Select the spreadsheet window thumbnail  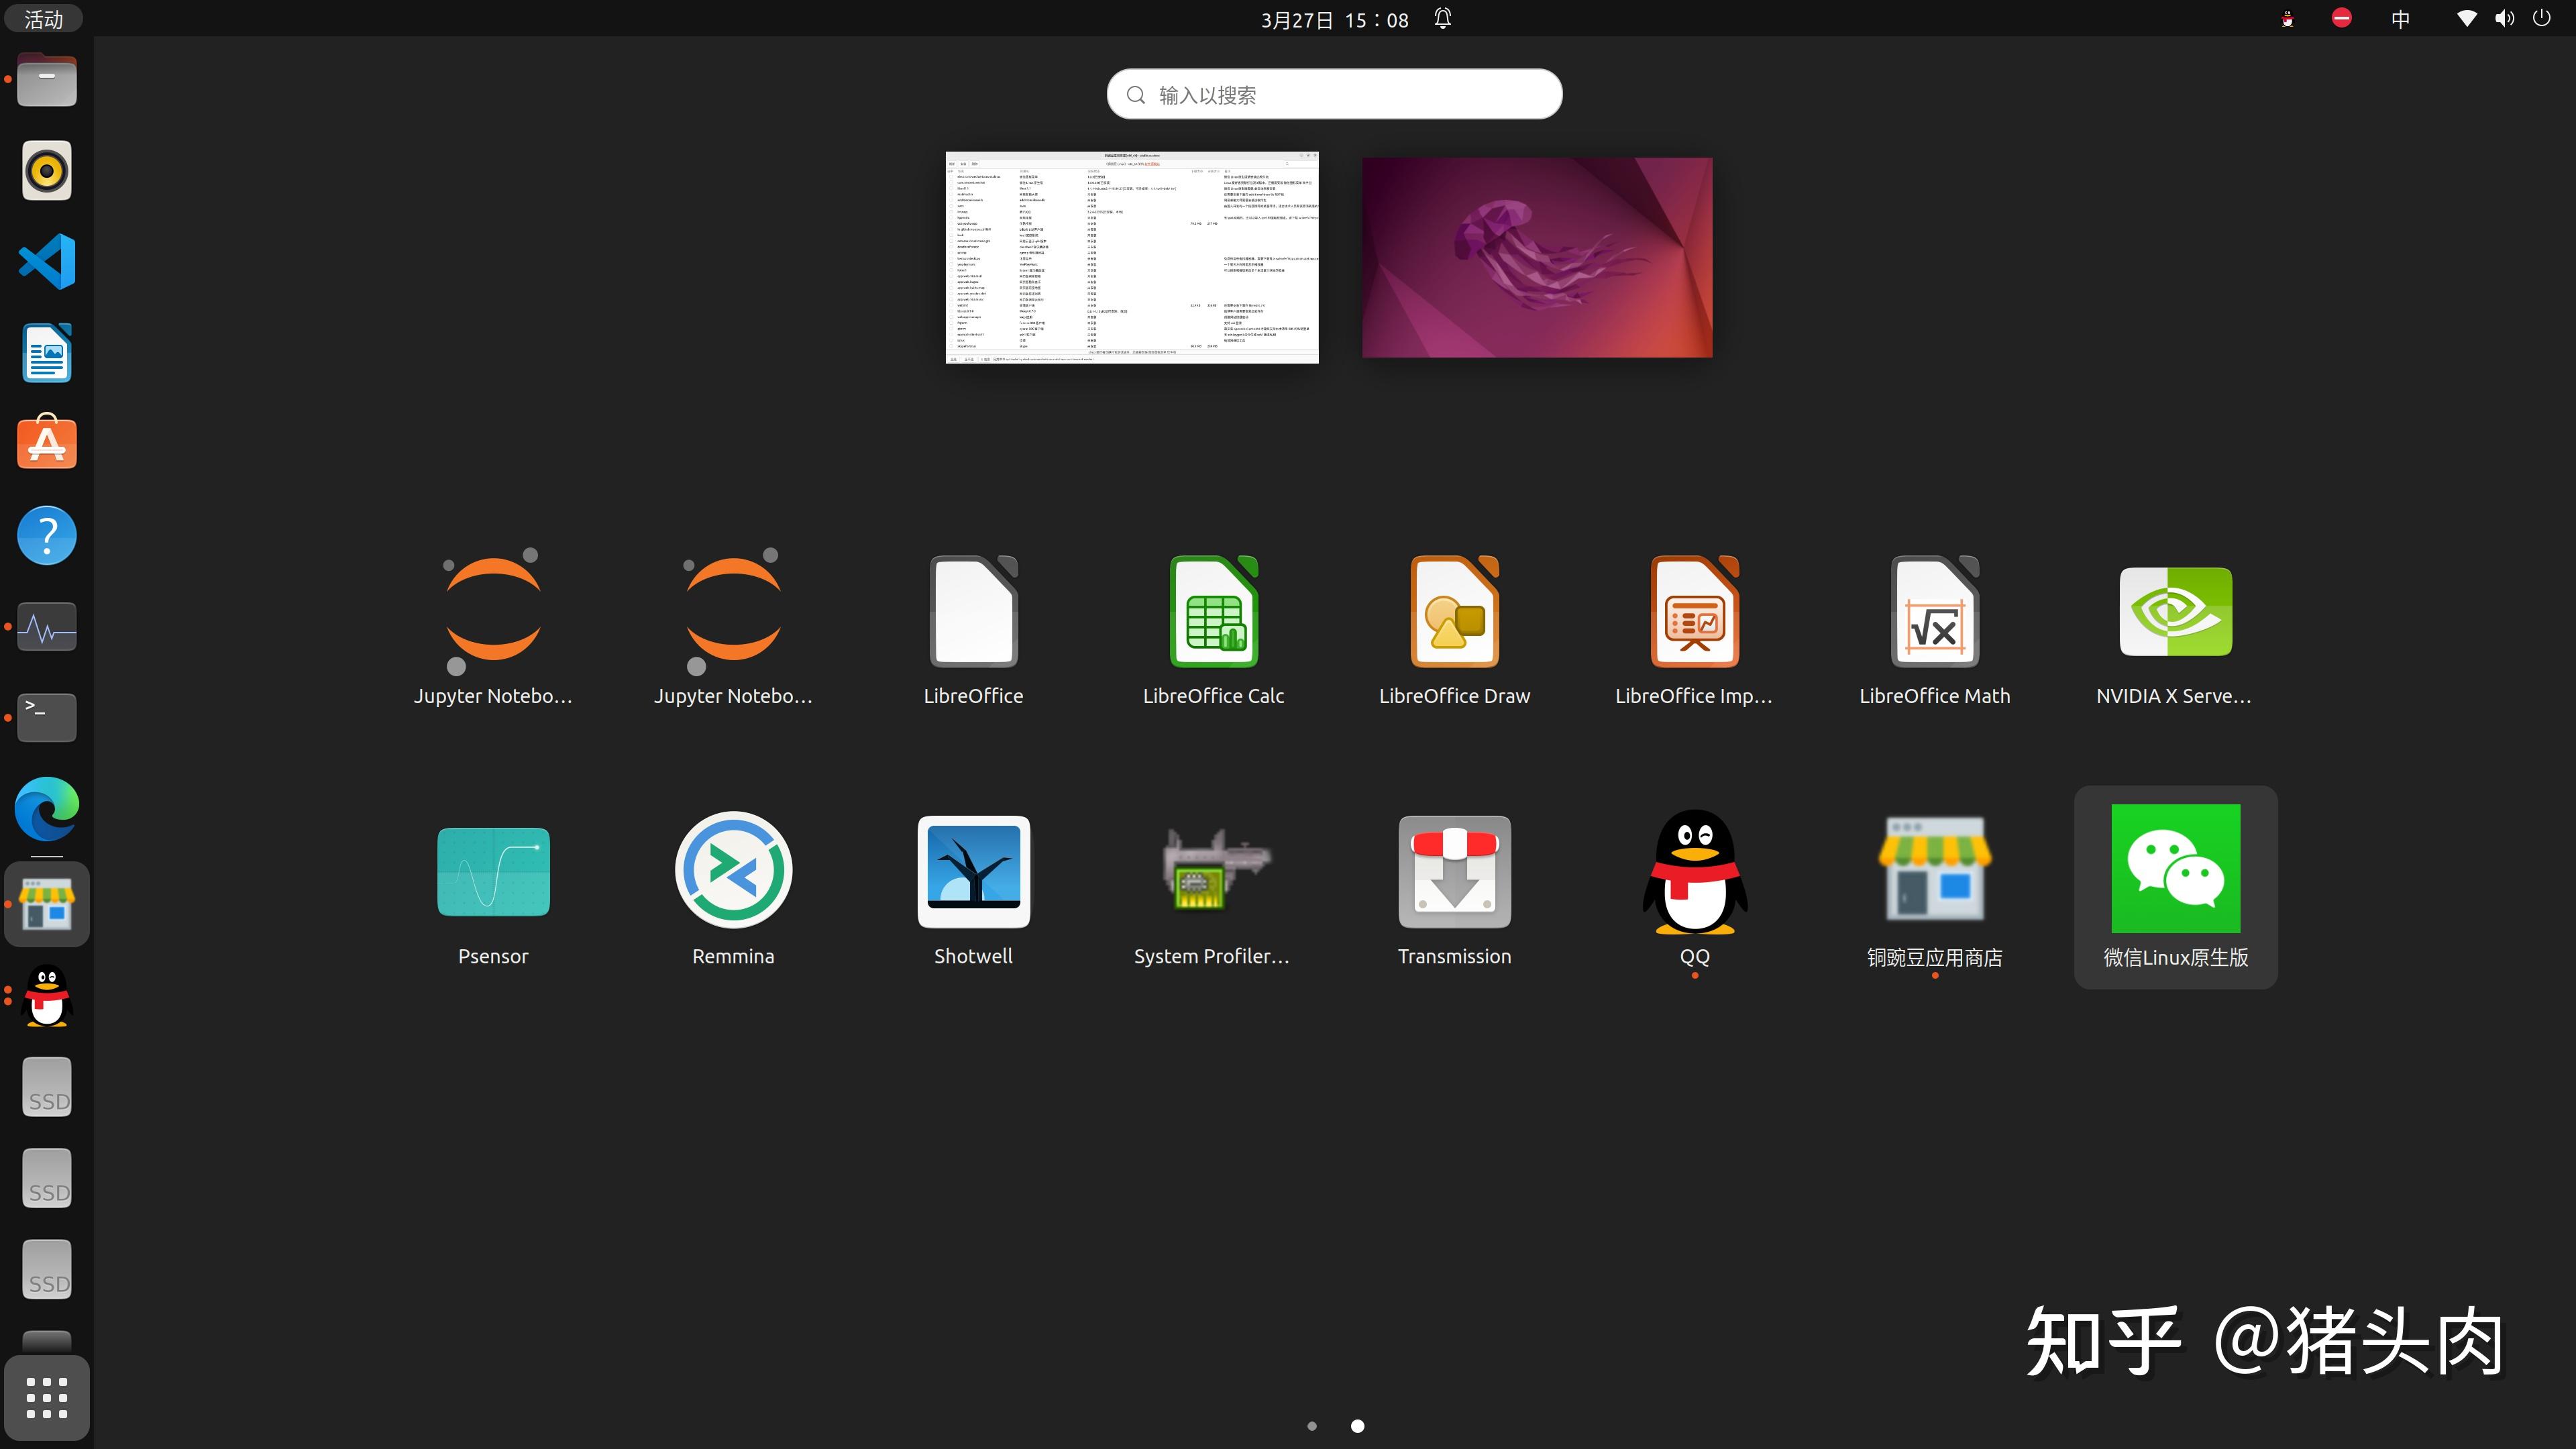pyautogui.click(x=1132, y=258)
